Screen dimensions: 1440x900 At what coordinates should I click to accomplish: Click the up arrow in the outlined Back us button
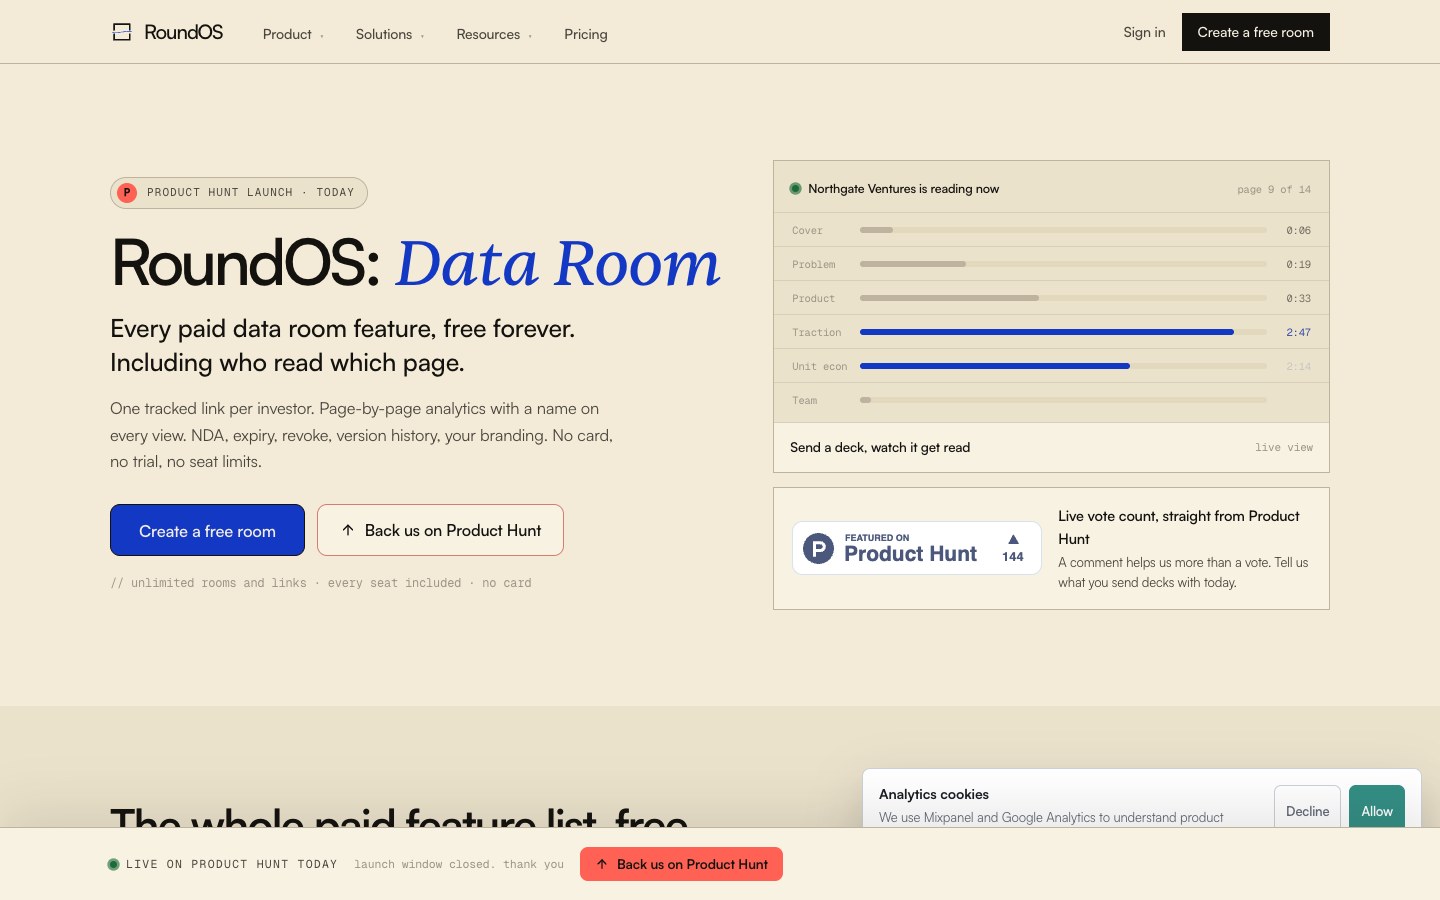pos(348,530)
